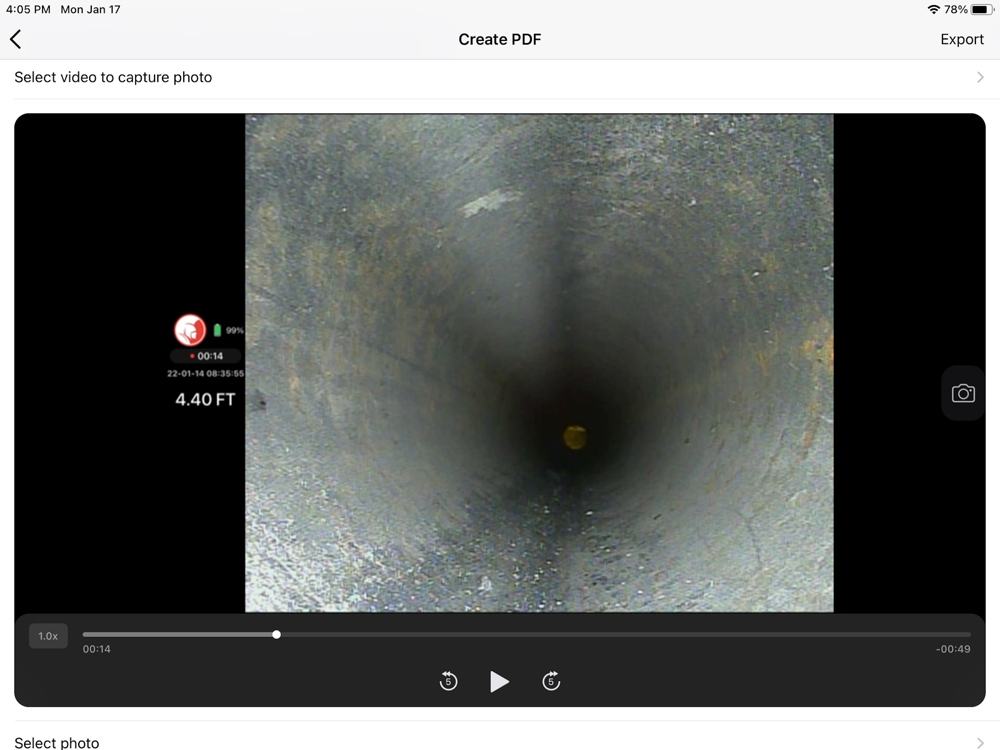This screenshot has height=750, width=1000.
Task: Open the 'Select photo' row
Action: (57, 742)
